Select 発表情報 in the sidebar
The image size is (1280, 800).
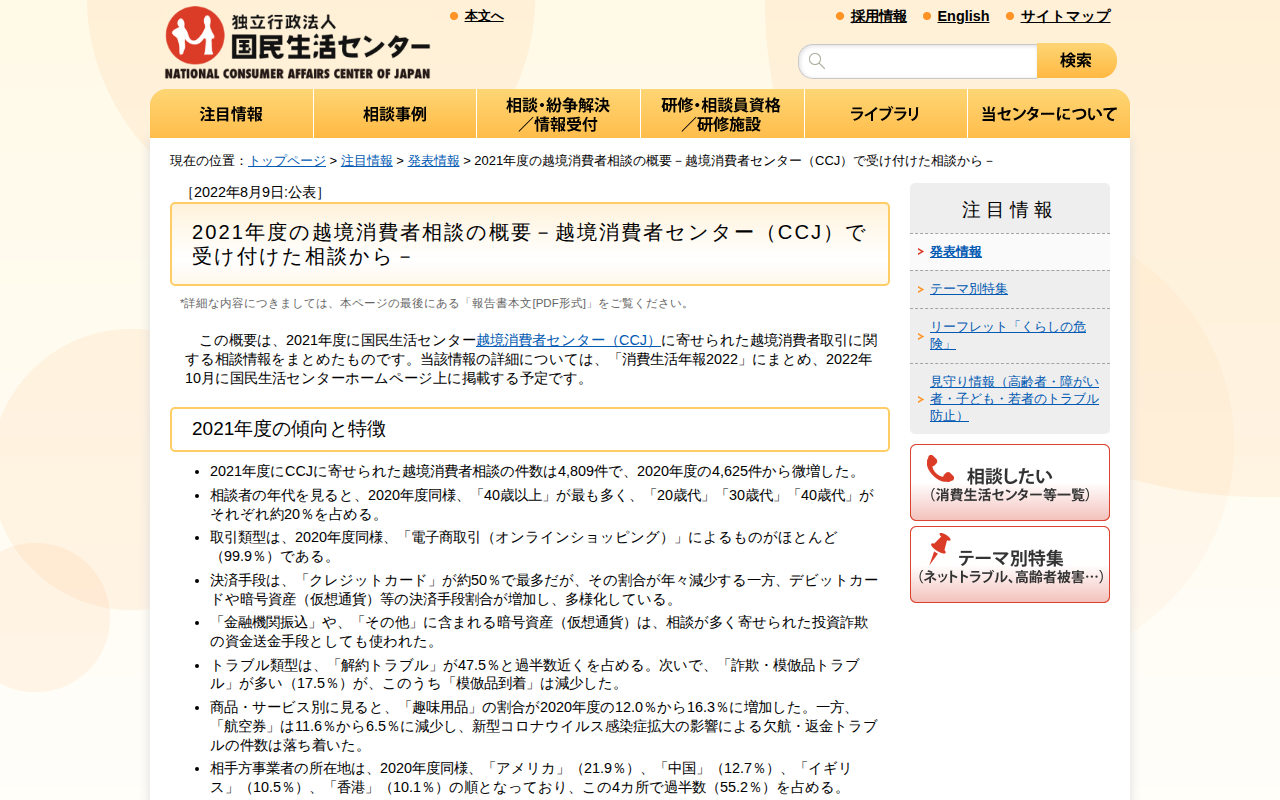pyautogui.click(x=956, y=252)
